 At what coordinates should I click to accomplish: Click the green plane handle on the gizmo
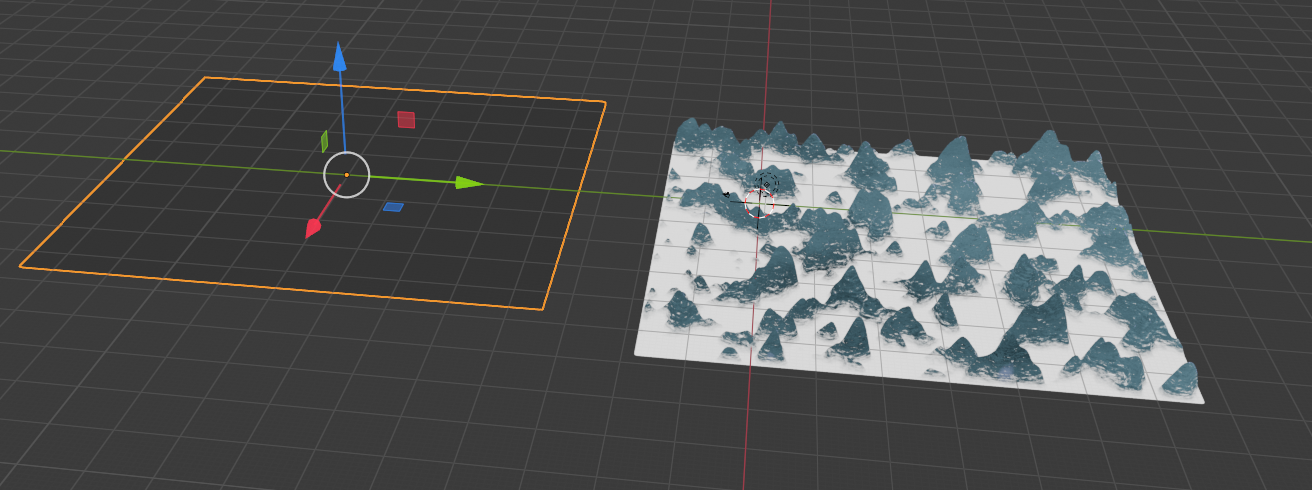pos(324,141)
